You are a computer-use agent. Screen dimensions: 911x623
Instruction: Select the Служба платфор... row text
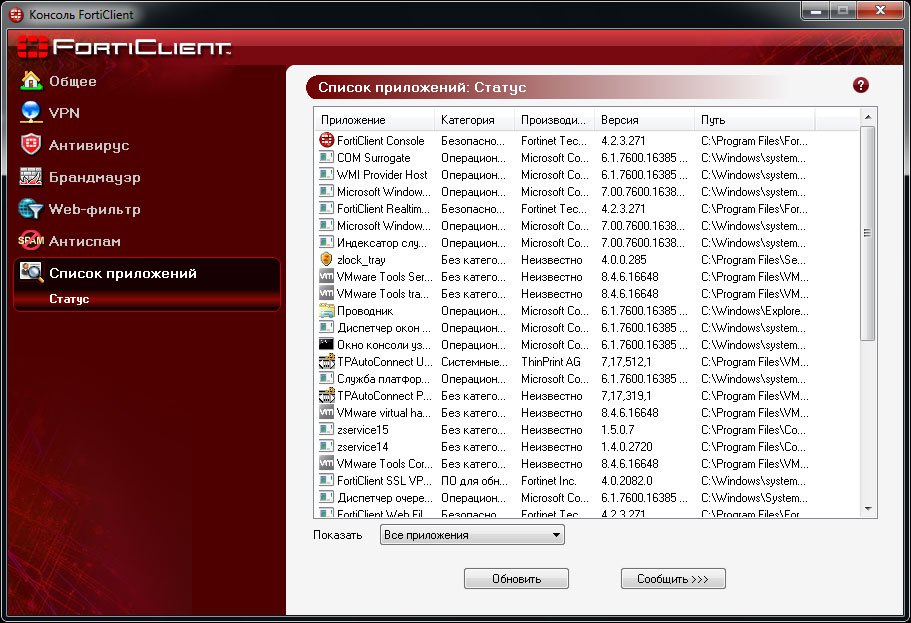383,379
